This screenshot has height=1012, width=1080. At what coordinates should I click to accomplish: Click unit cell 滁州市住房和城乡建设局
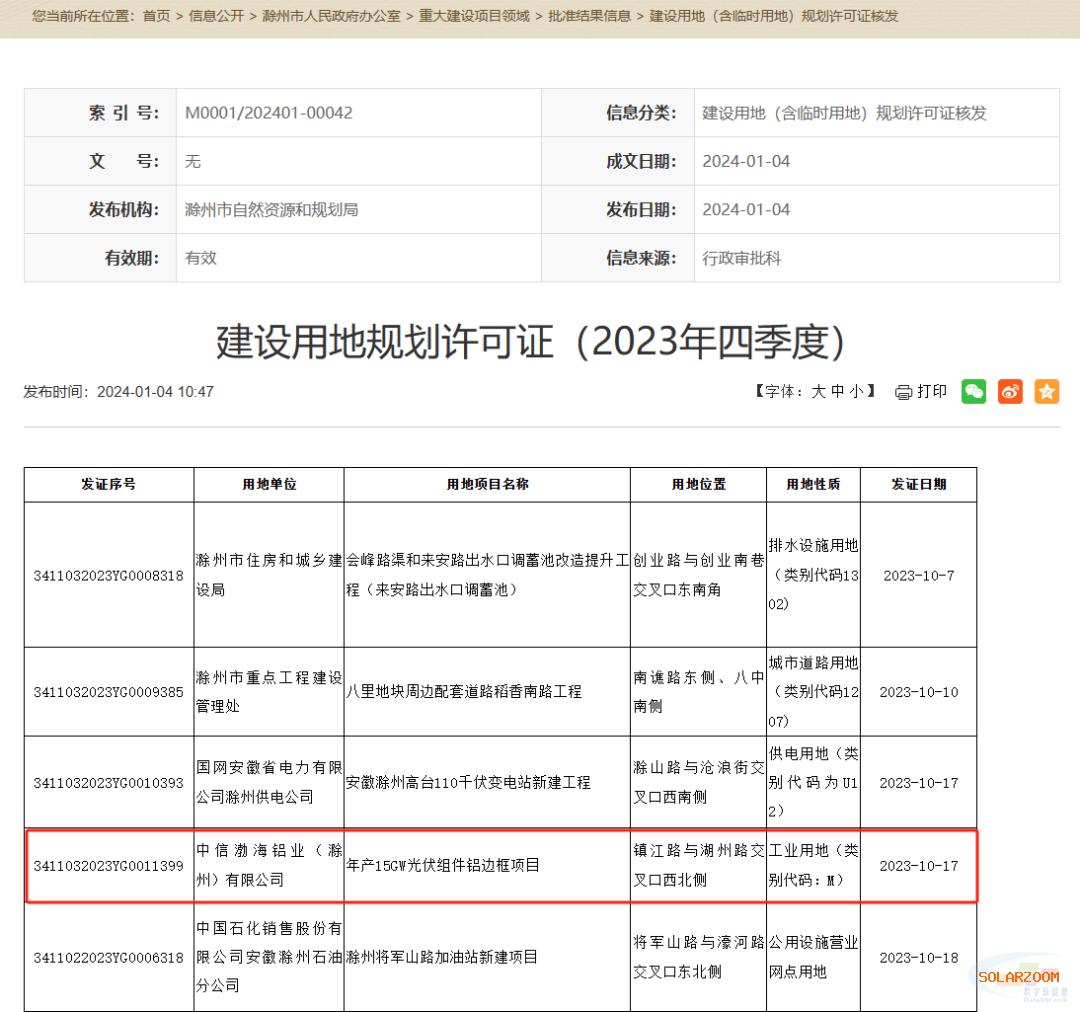(269, 575)
